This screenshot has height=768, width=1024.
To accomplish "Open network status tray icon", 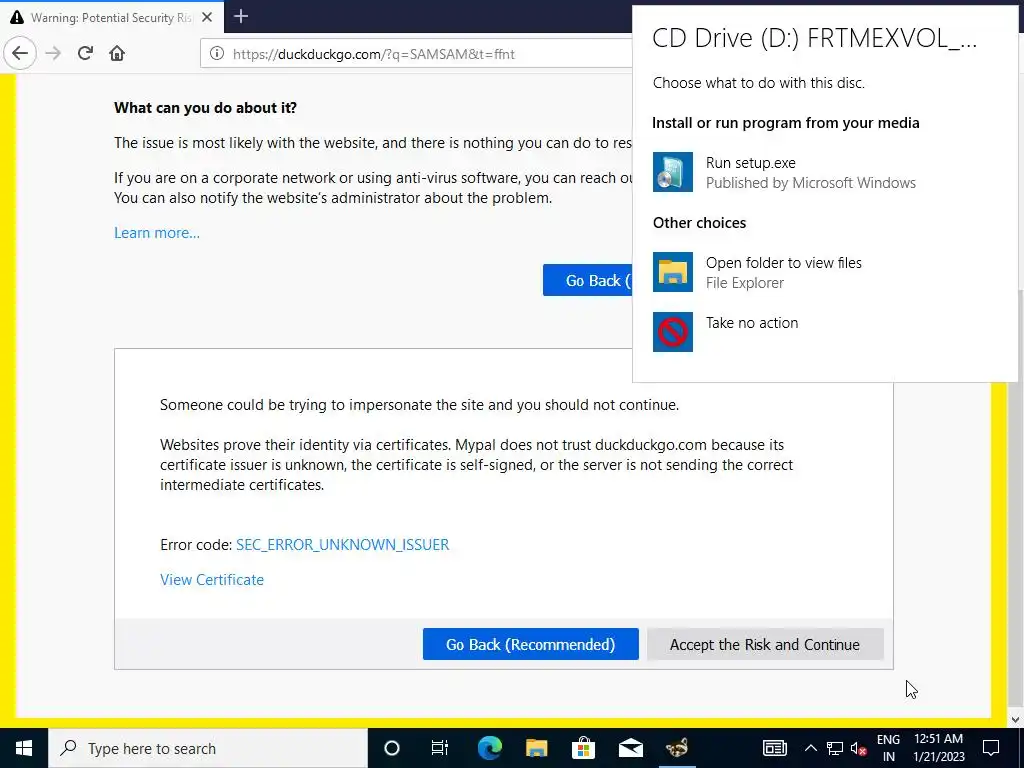I will click(x=835, y=748).
